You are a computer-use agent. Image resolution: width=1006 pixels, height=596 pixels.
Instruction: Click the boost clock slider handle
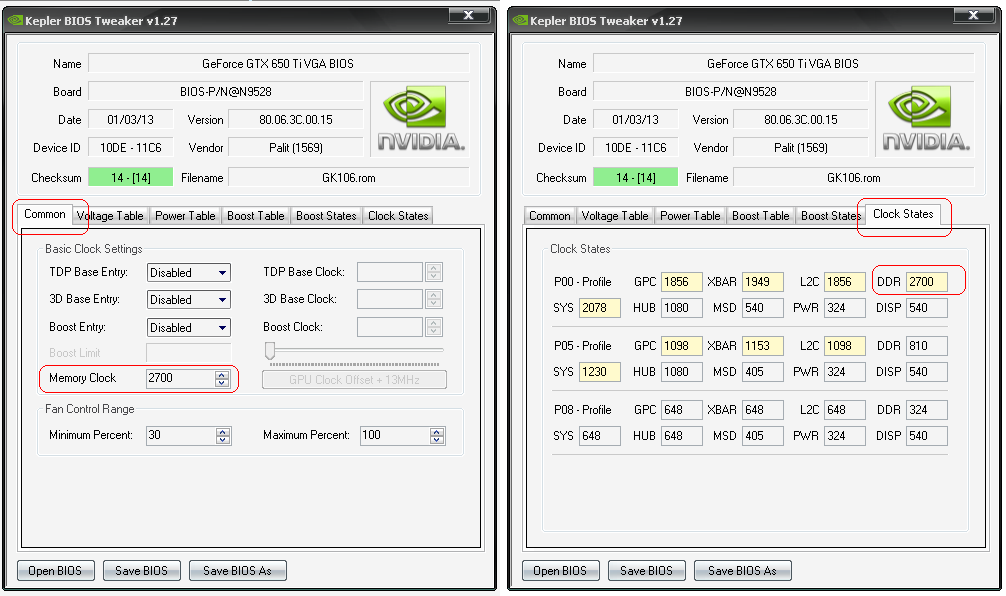[270, 350]
